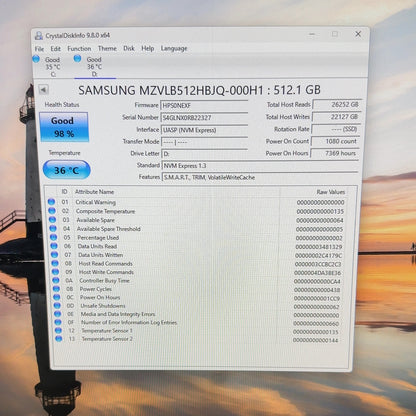This screenshot has height=416, width=416.
Task: Click status icon for Media and Data Integrity Errors
Action: [x=58, y=314]
